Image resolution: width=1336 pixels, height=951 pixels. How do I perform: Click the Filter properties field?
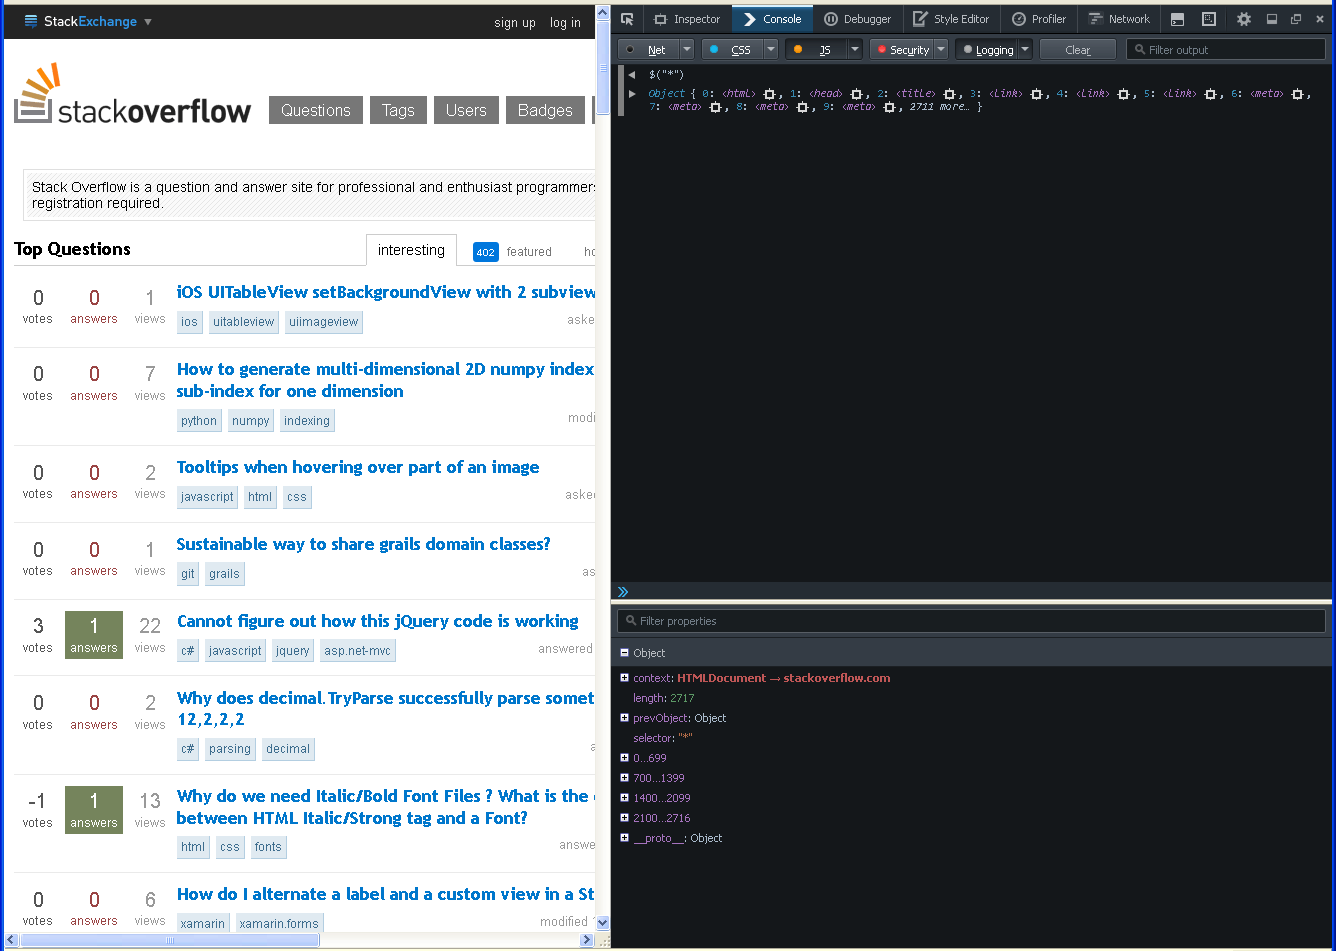971,621
